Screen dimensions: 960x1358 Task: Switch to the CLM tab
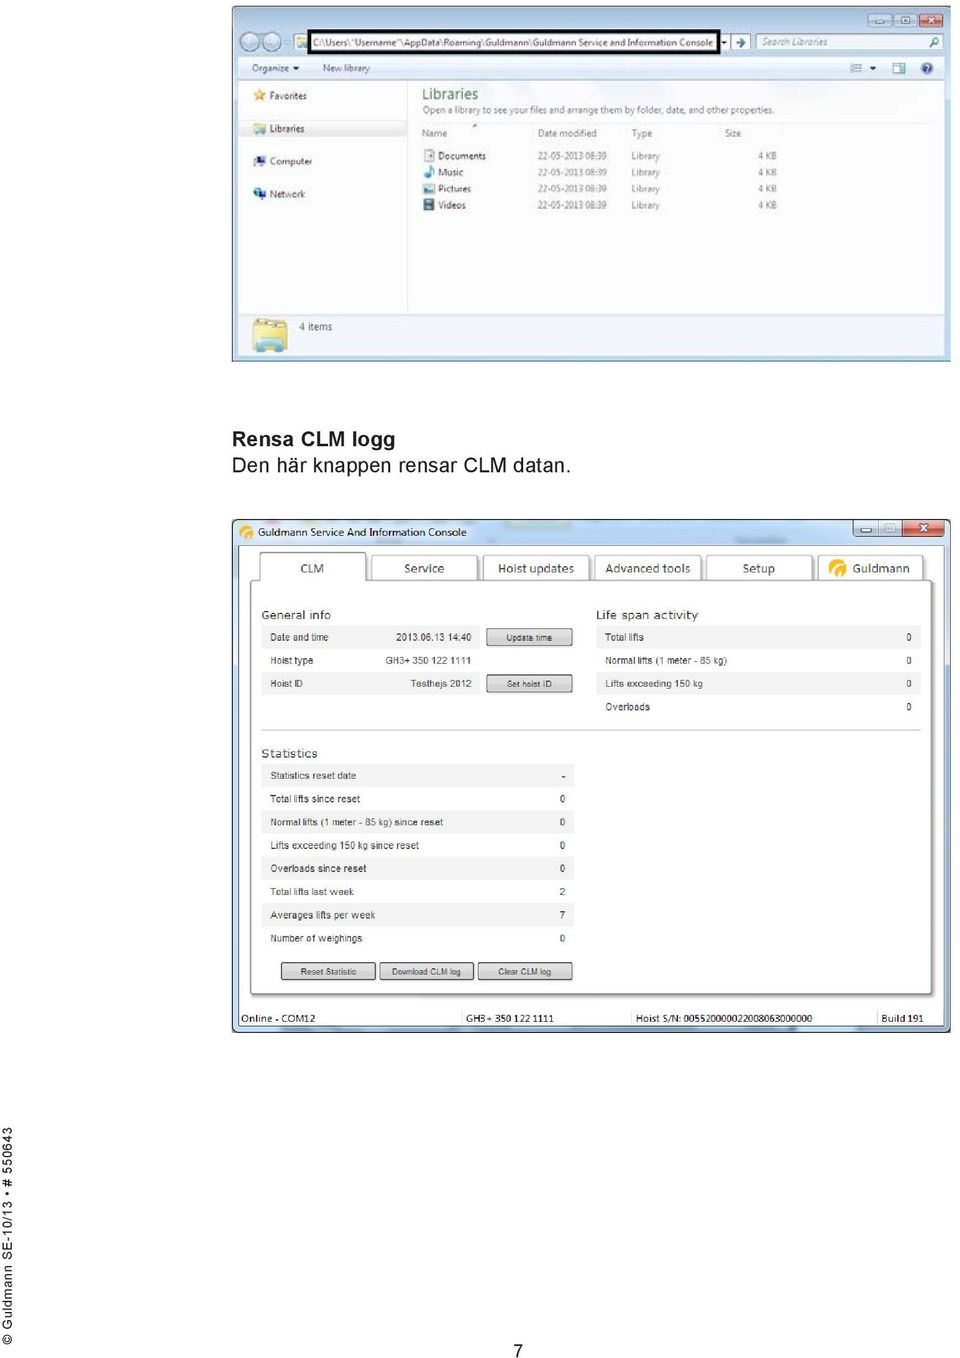[312, 567]
